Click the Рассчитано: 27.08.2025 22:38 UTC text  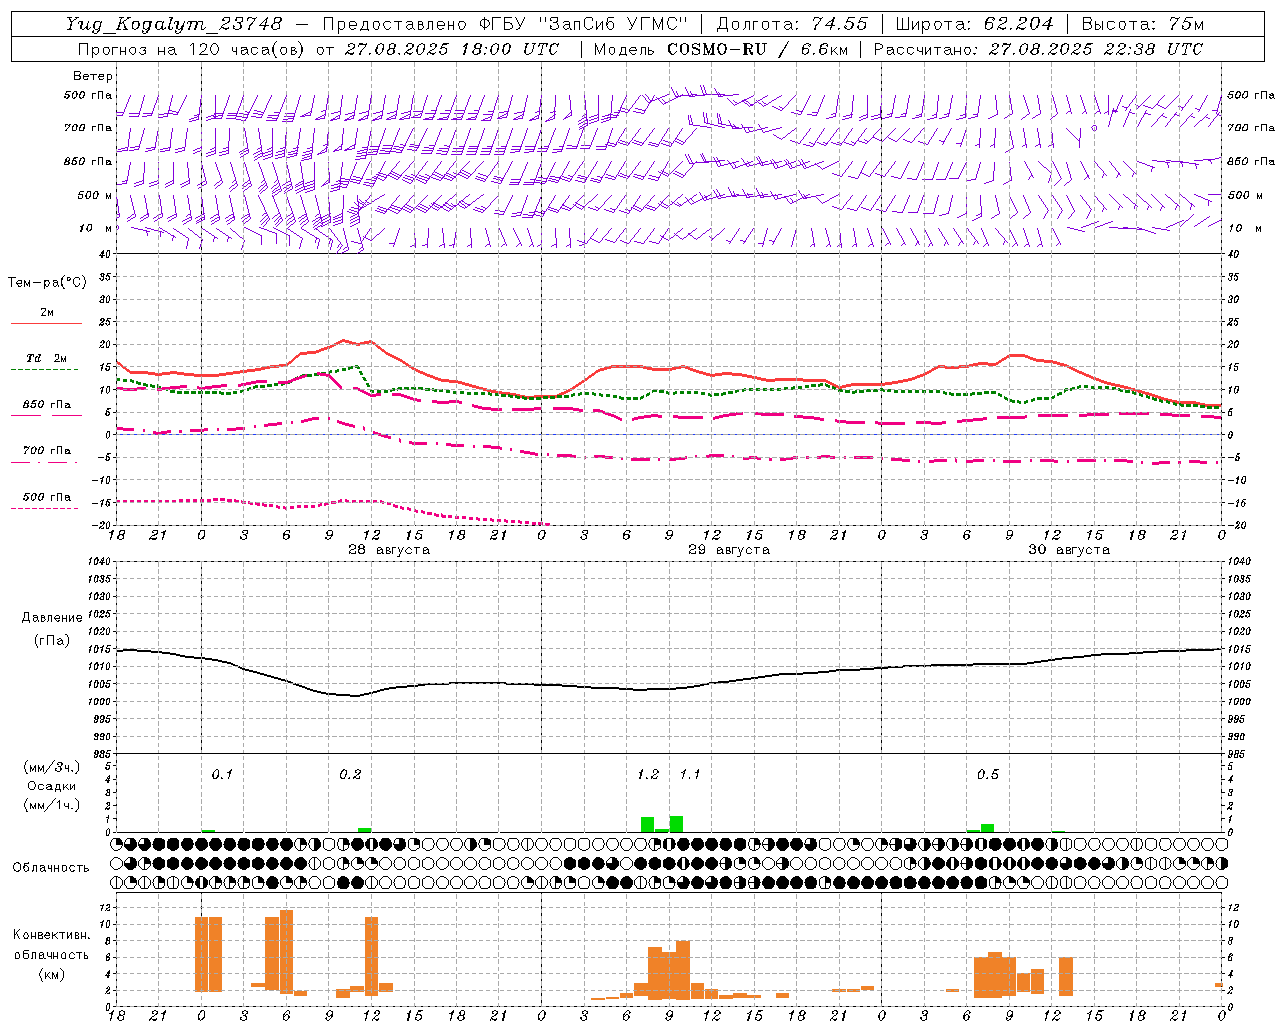1038,49
